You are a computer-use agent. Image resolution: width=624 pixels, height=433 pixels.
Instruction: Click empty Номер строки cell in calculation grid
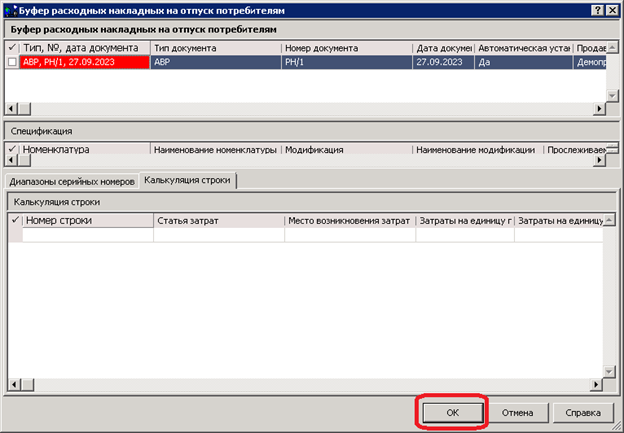(x=87, y=235)
